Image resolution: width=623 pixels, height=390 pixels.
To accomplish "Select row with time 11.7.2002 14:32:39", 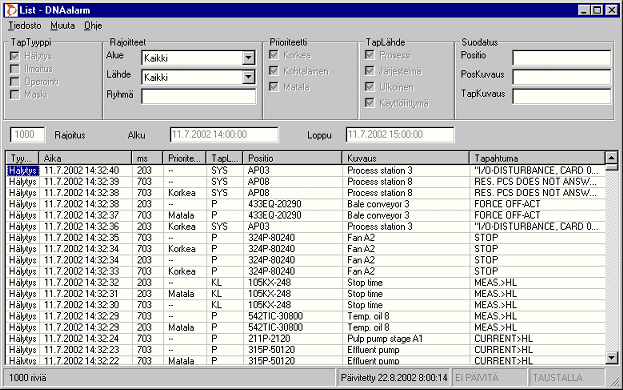I will point(306,182).
